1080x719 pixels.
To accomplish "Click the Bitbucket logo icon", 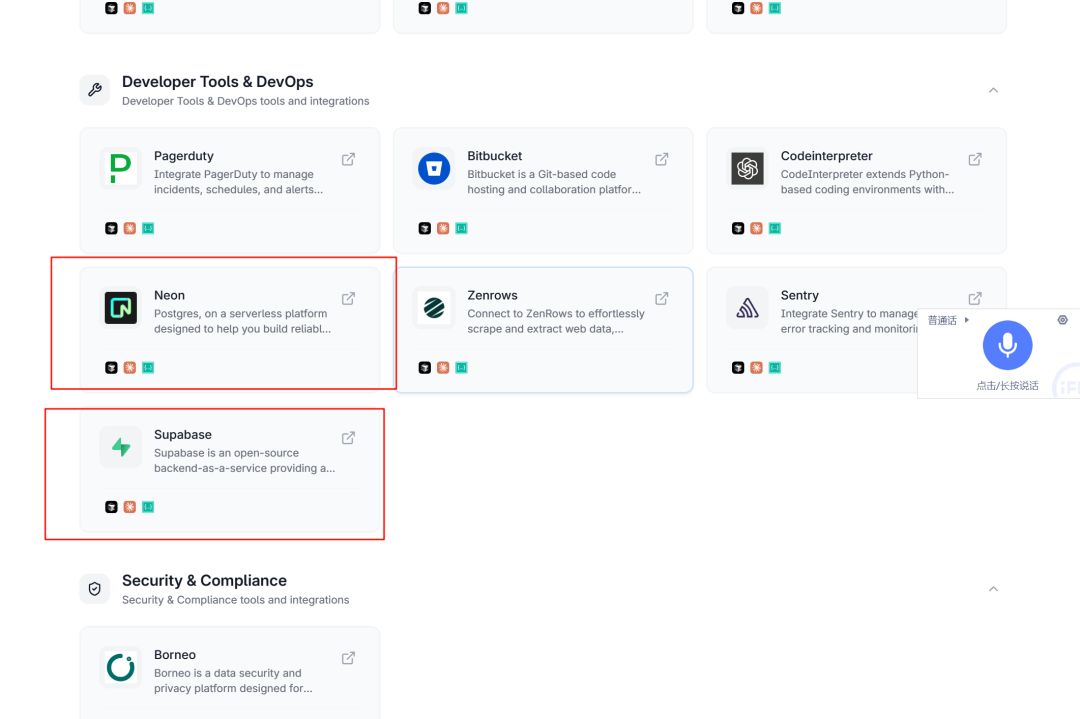I will (434, 169).
